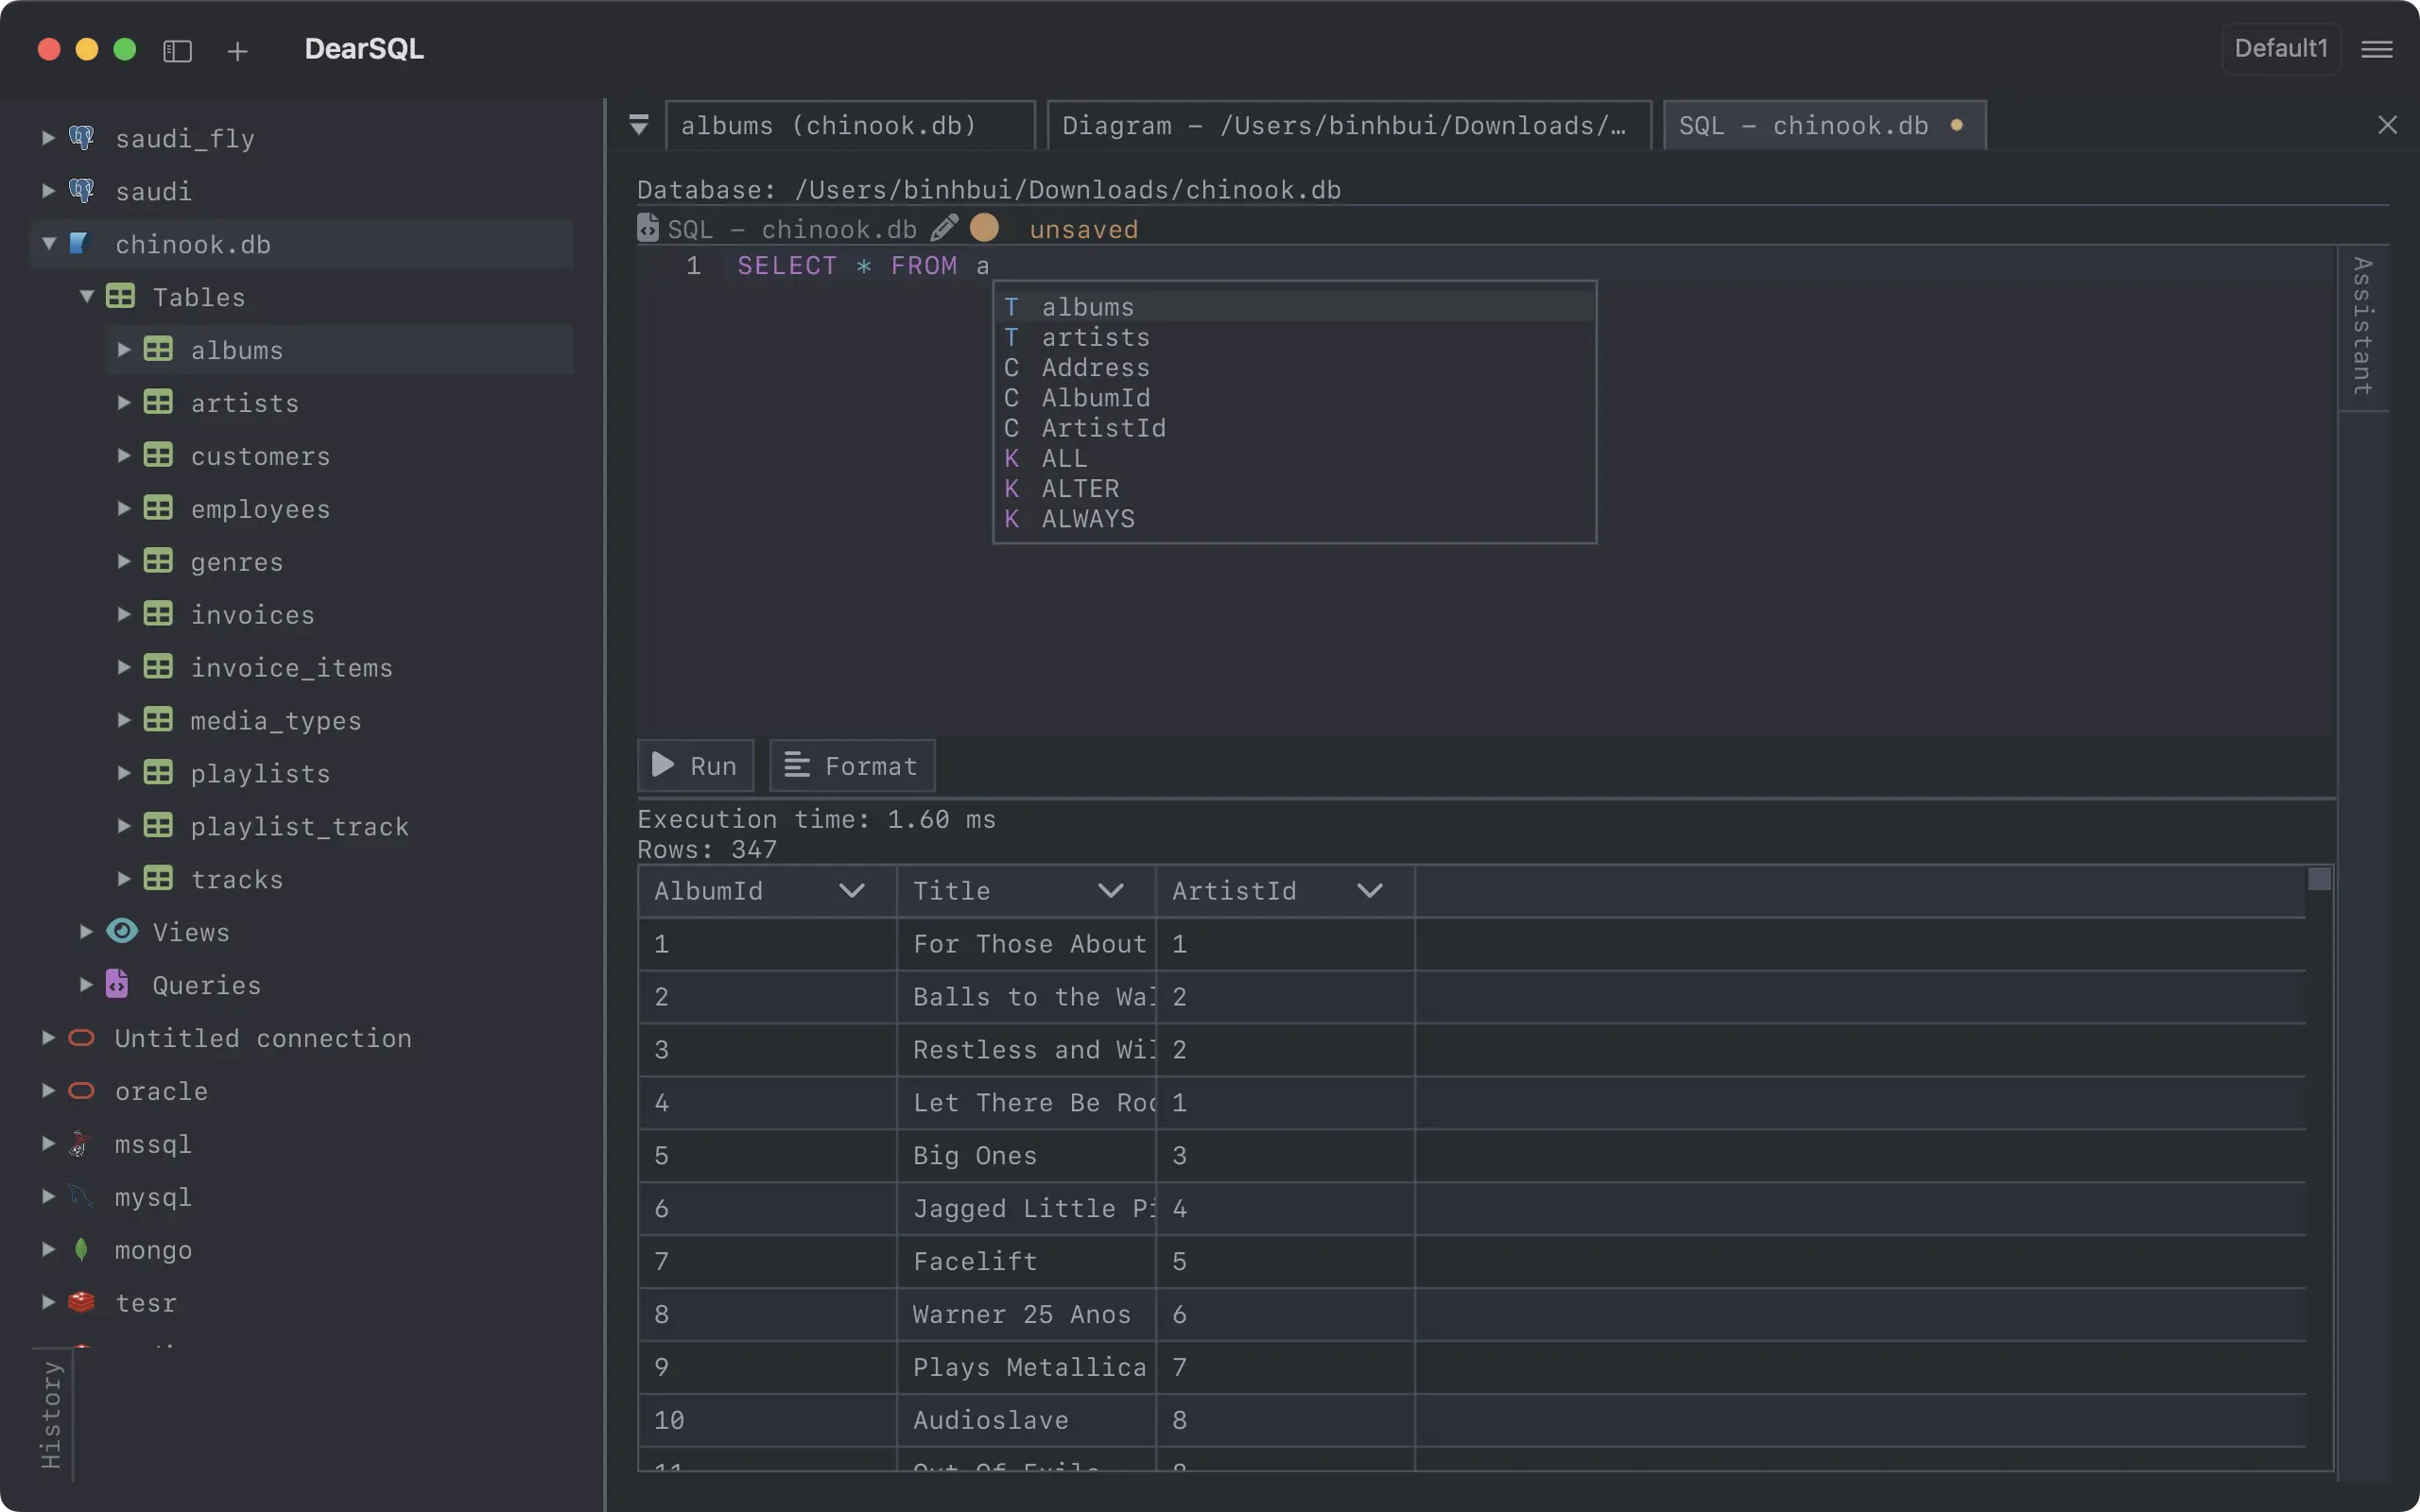The width and height of the screenshot is (2420, 1512).
Task: Toggle the Assistant side panel
Action: [2362, 326]
